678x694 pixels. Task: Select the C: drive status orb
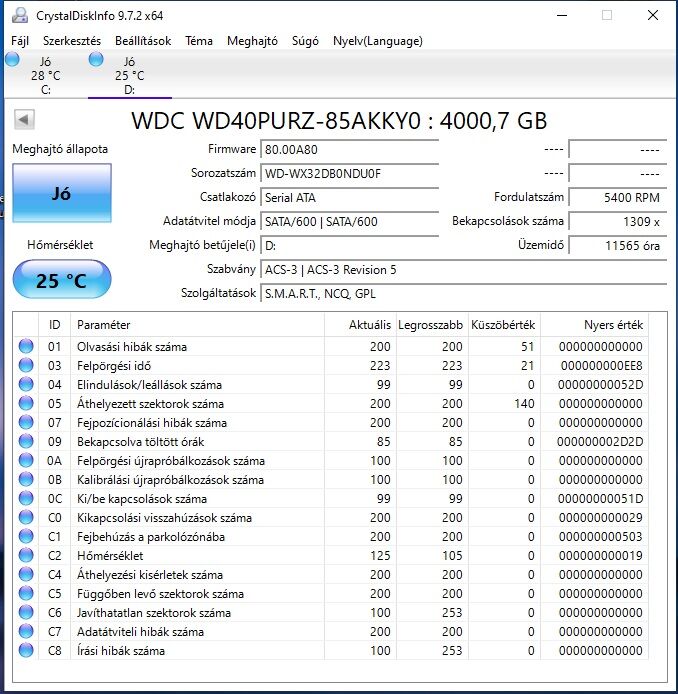[12, 59]
